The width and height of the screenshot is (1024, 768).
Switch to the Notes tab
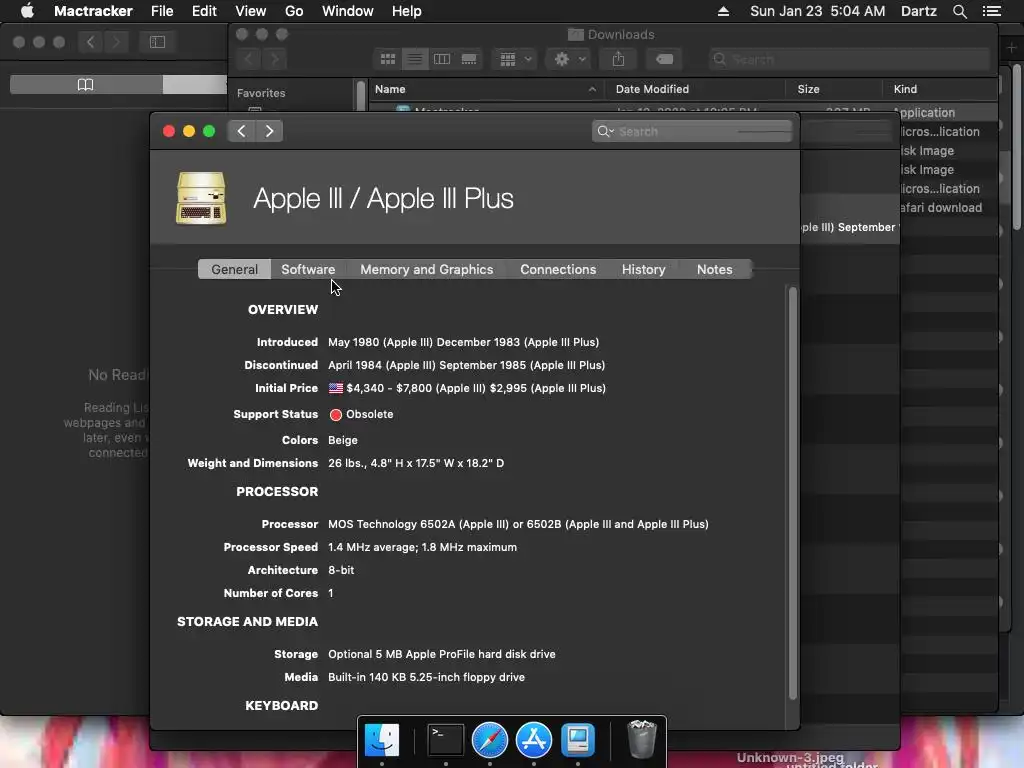tap(714, 269)
